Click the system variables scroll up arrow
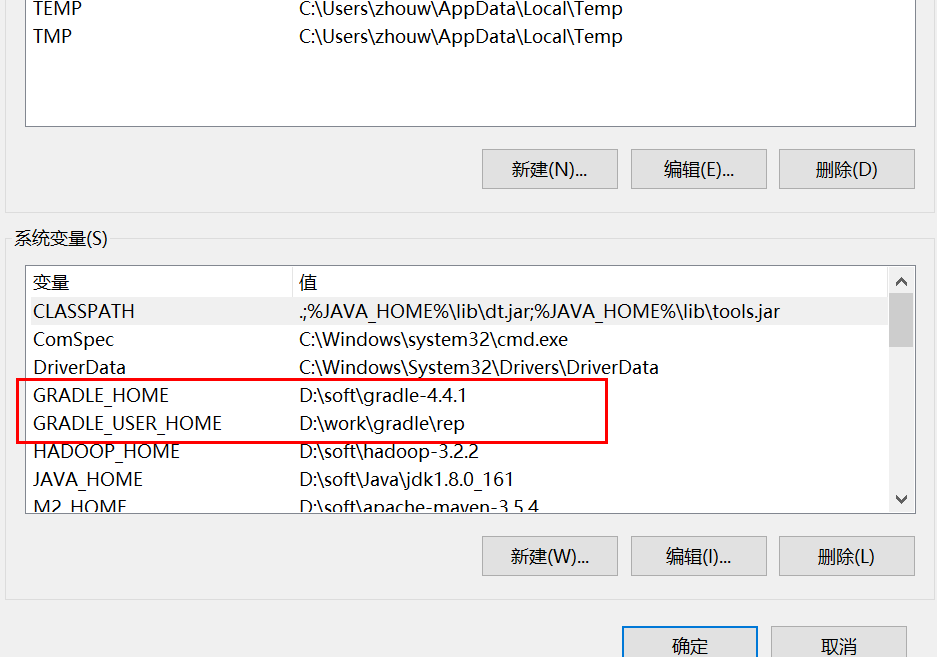This screenshot has height=657, width=937. pos(901,281)
